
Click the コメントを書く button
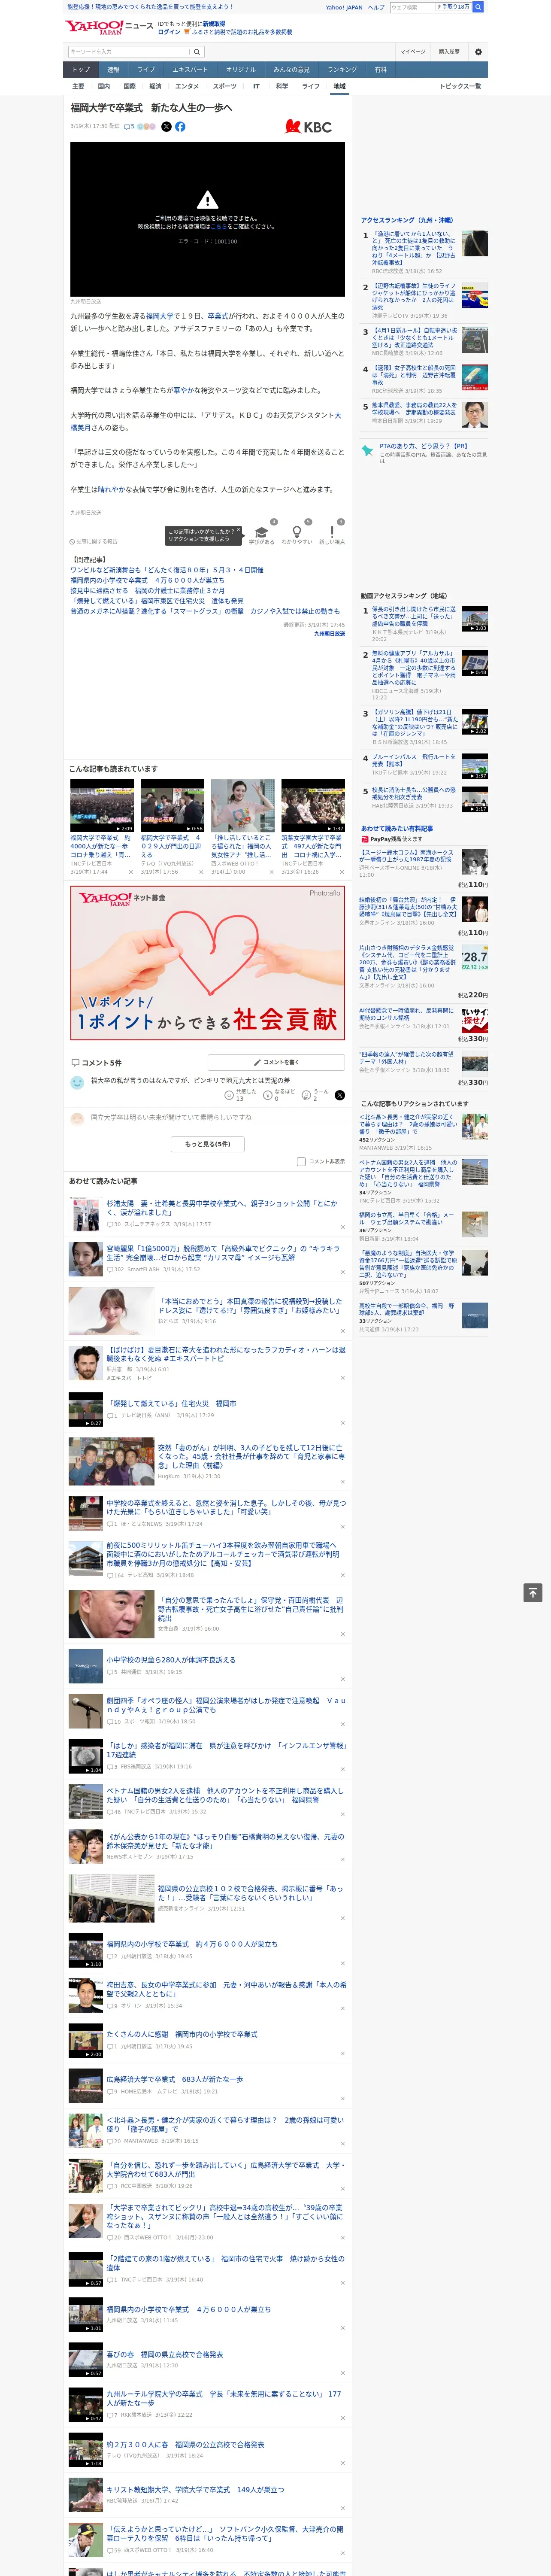tap(276, 1062)
